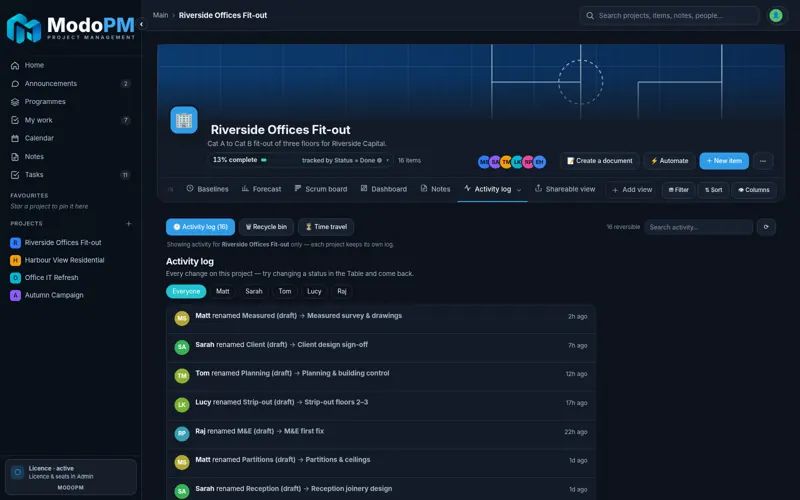
Task: Filter activity by Everyone
Action: pos(186,291)
